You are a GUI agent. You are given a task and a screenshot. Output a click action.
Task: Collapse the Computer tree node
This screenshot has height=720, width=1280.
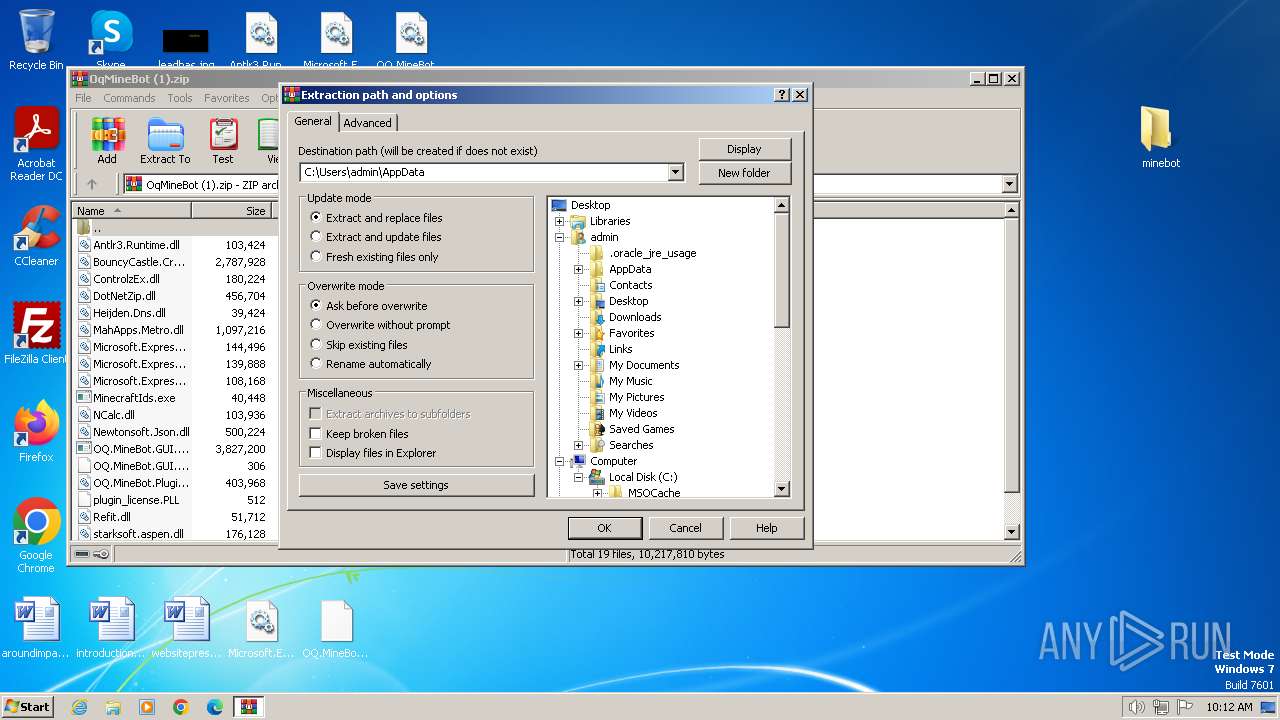click(x=560, y=461)
